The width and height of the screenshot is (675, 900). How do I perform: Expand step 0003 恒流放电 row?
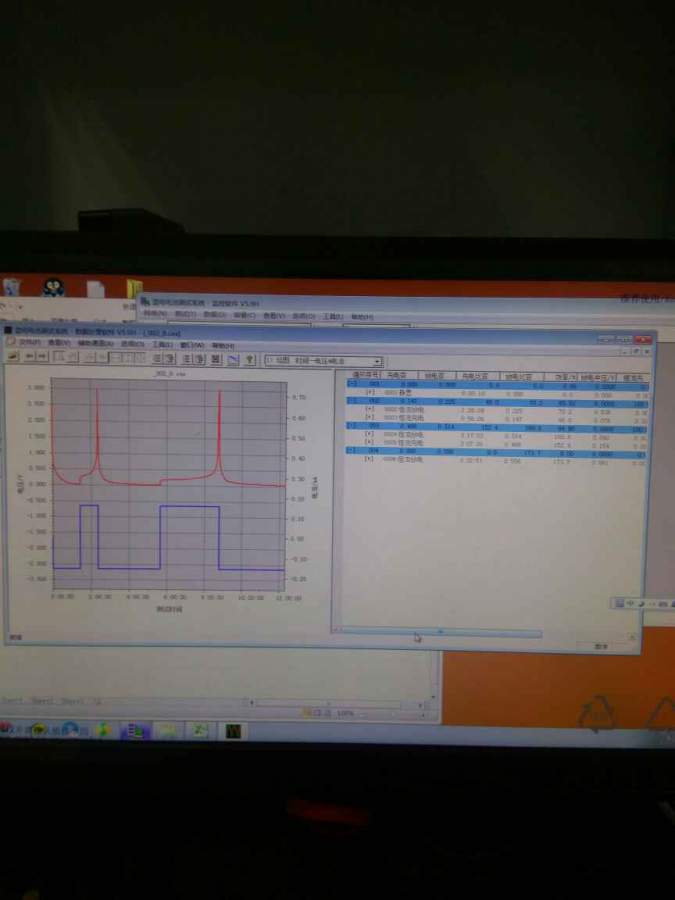(370, 417)
